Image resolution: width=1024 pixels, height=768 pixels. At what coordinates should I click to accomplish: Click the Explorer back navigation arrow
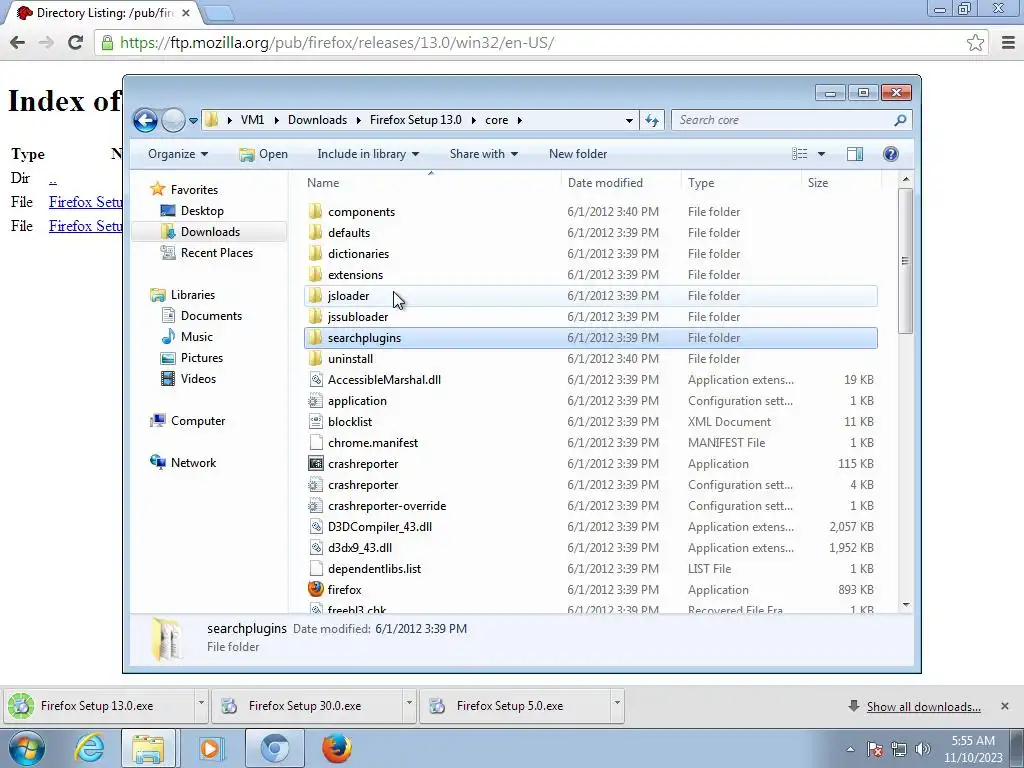tap(145, 120)
